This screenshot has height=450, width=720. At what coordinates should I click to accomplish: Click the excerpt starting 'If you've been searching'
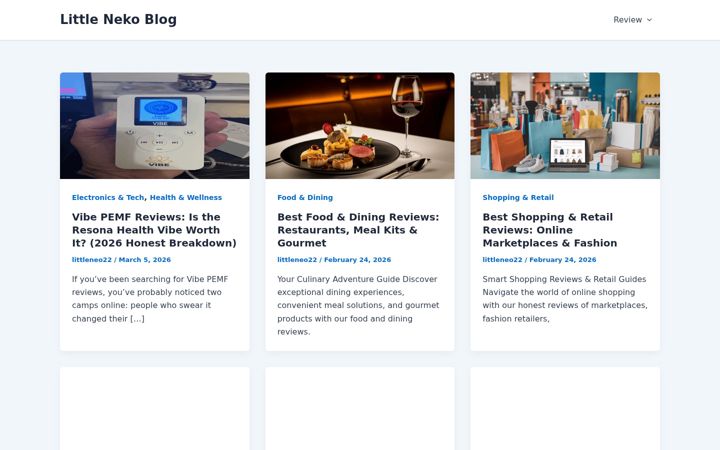150,299
